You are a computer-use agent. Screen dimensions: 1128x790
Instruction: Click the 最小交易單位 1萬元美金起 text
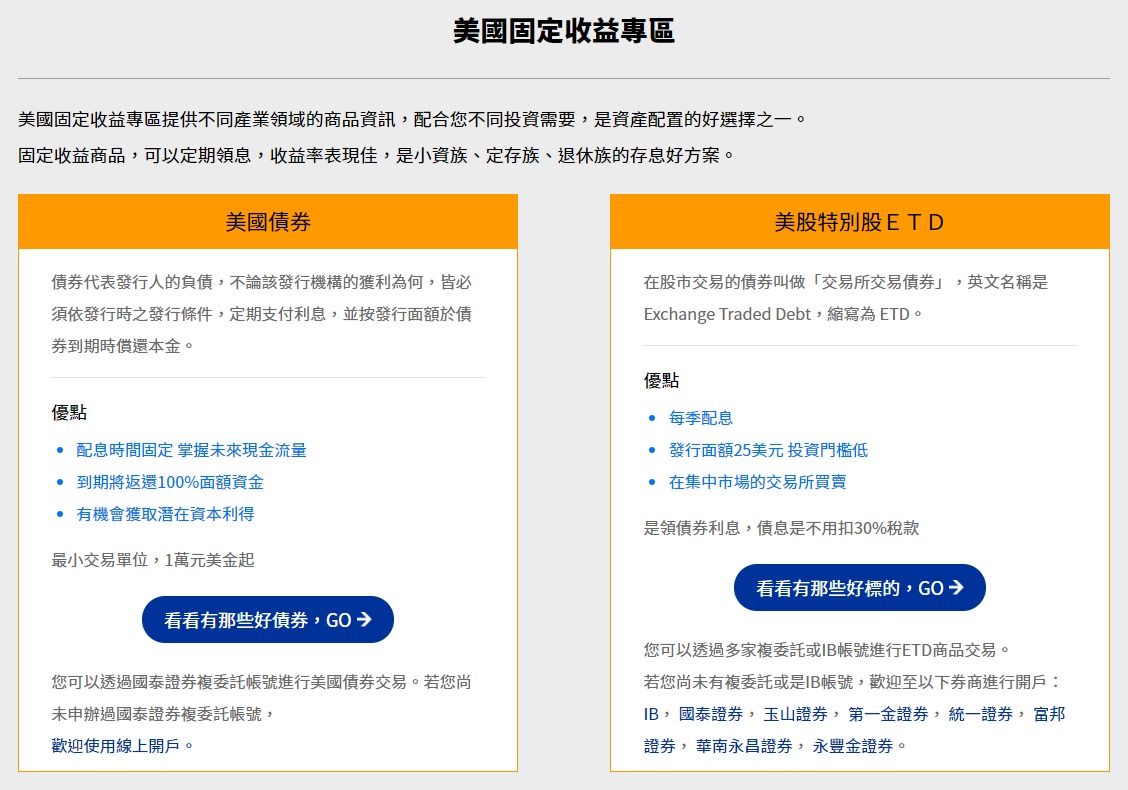click(153, 560)
